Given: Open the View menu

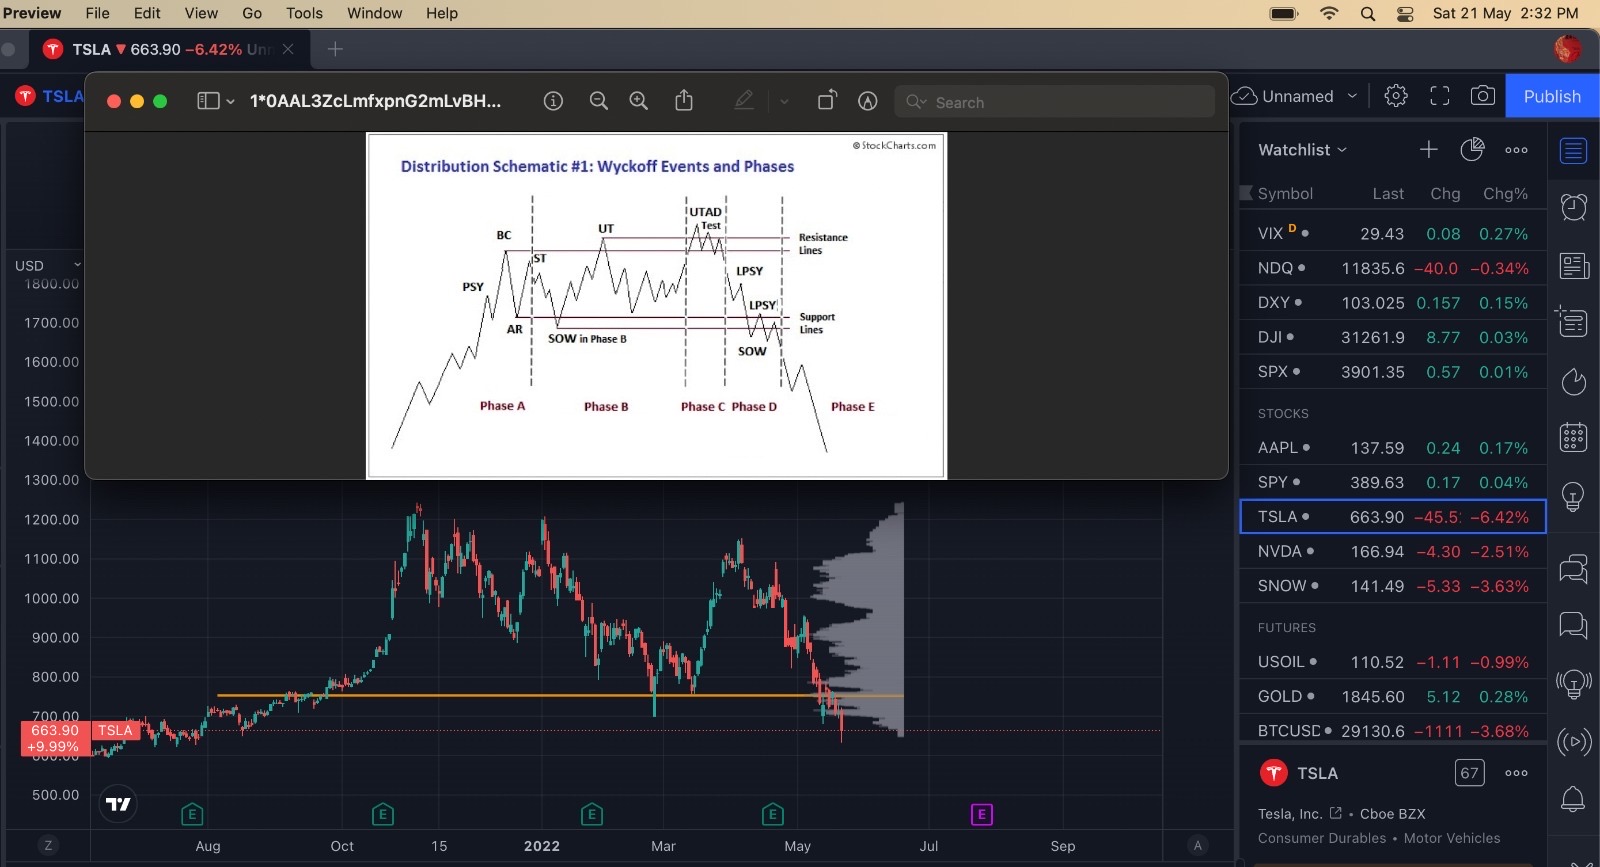Looking at the screenshot, I should pyautogui.click(x=201, y=13).
